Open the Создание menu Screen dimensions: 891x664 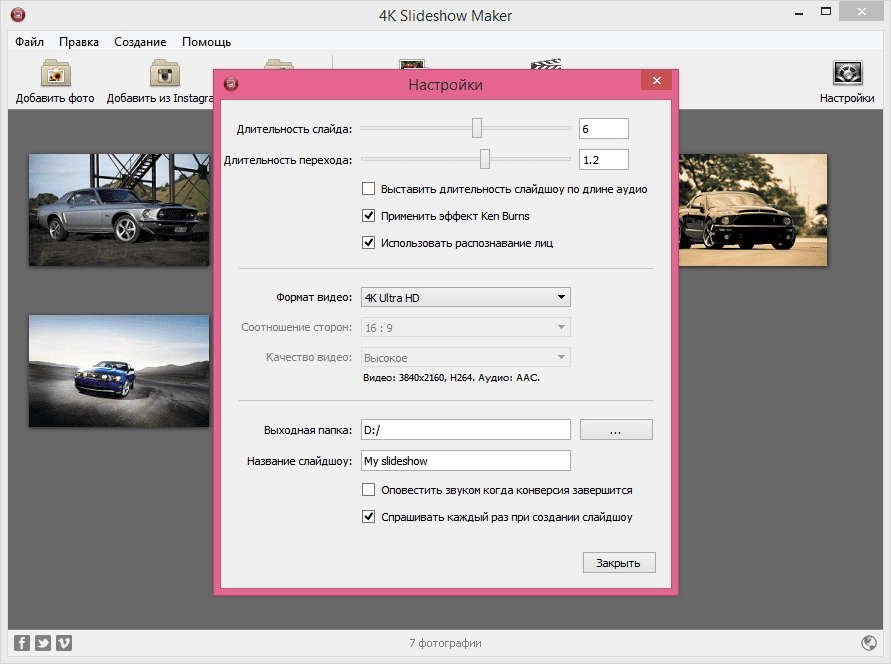click(140, 41)
